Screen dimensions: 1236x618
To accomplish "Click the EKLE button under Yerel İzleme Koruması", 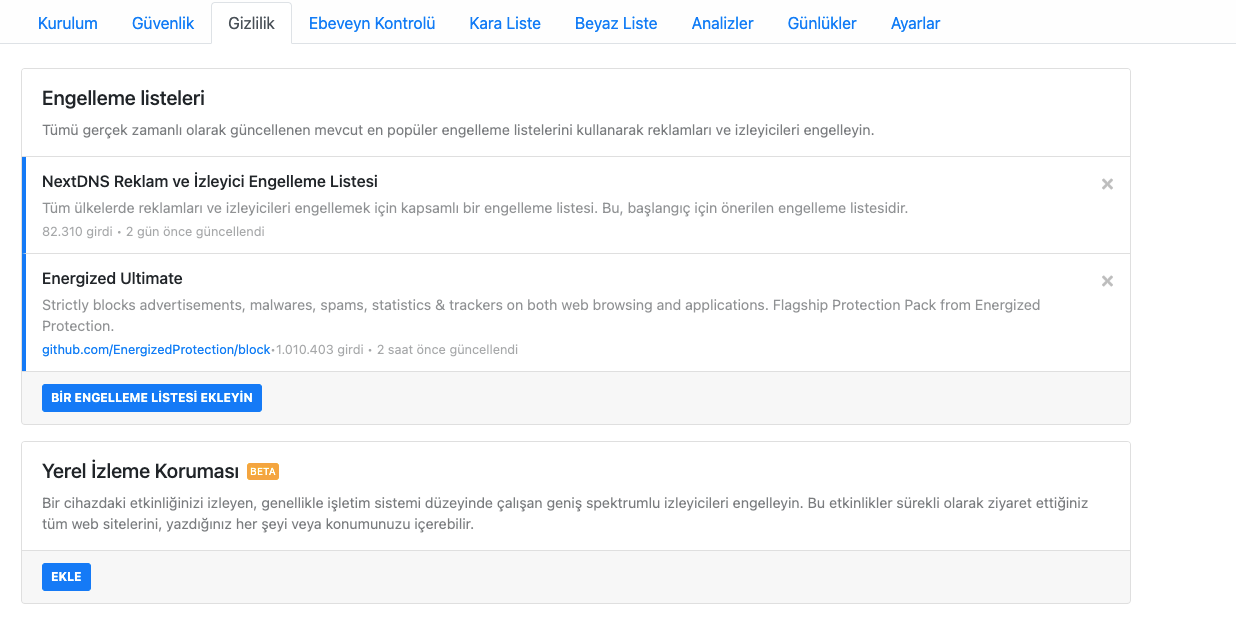I will 66,577.
